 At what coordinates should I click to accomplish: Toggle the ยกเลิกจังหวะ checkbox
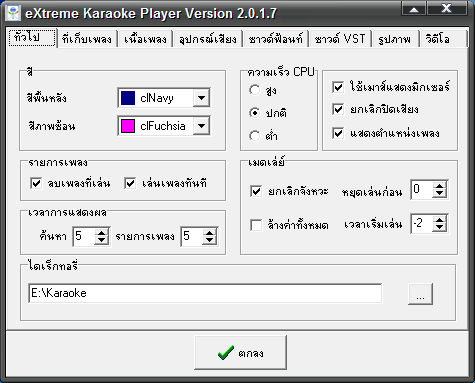(x=256, y=191)
